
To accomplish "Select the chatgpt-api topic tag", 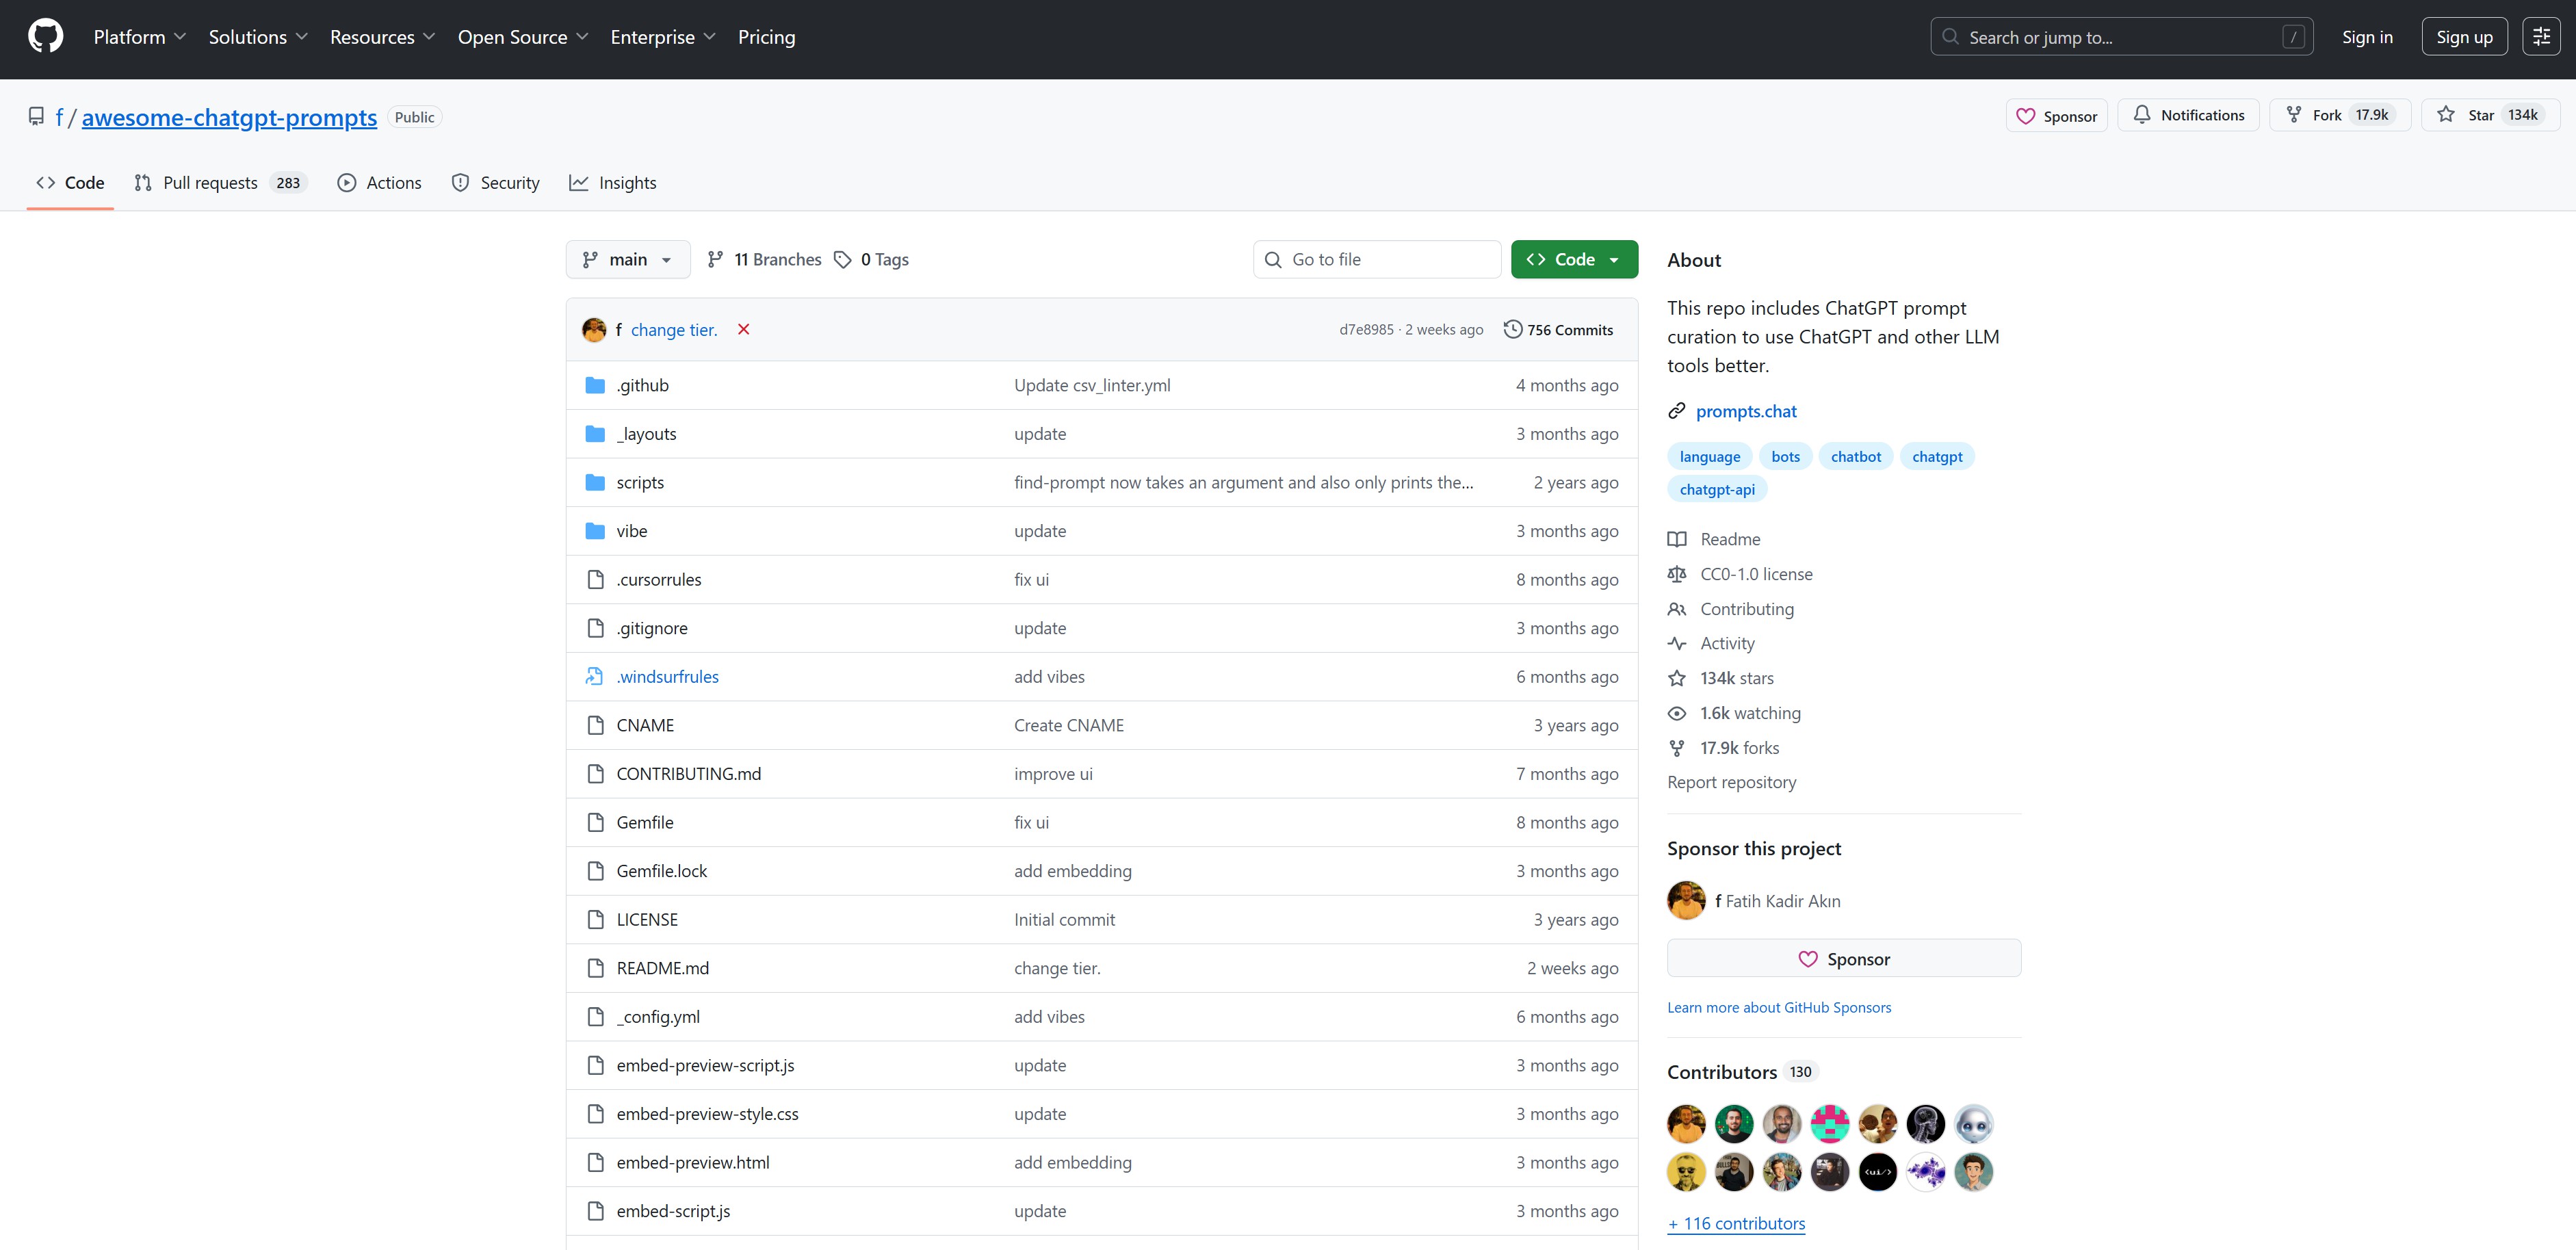I will (x=1717, y=490).
